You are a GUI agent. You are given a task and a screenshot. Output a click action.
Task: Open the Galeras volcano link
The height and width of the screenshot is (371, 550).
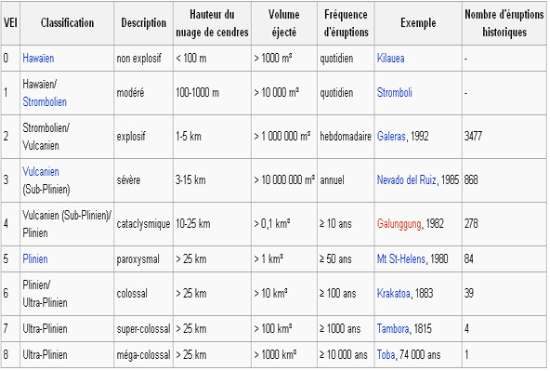(x=391, y=136)
